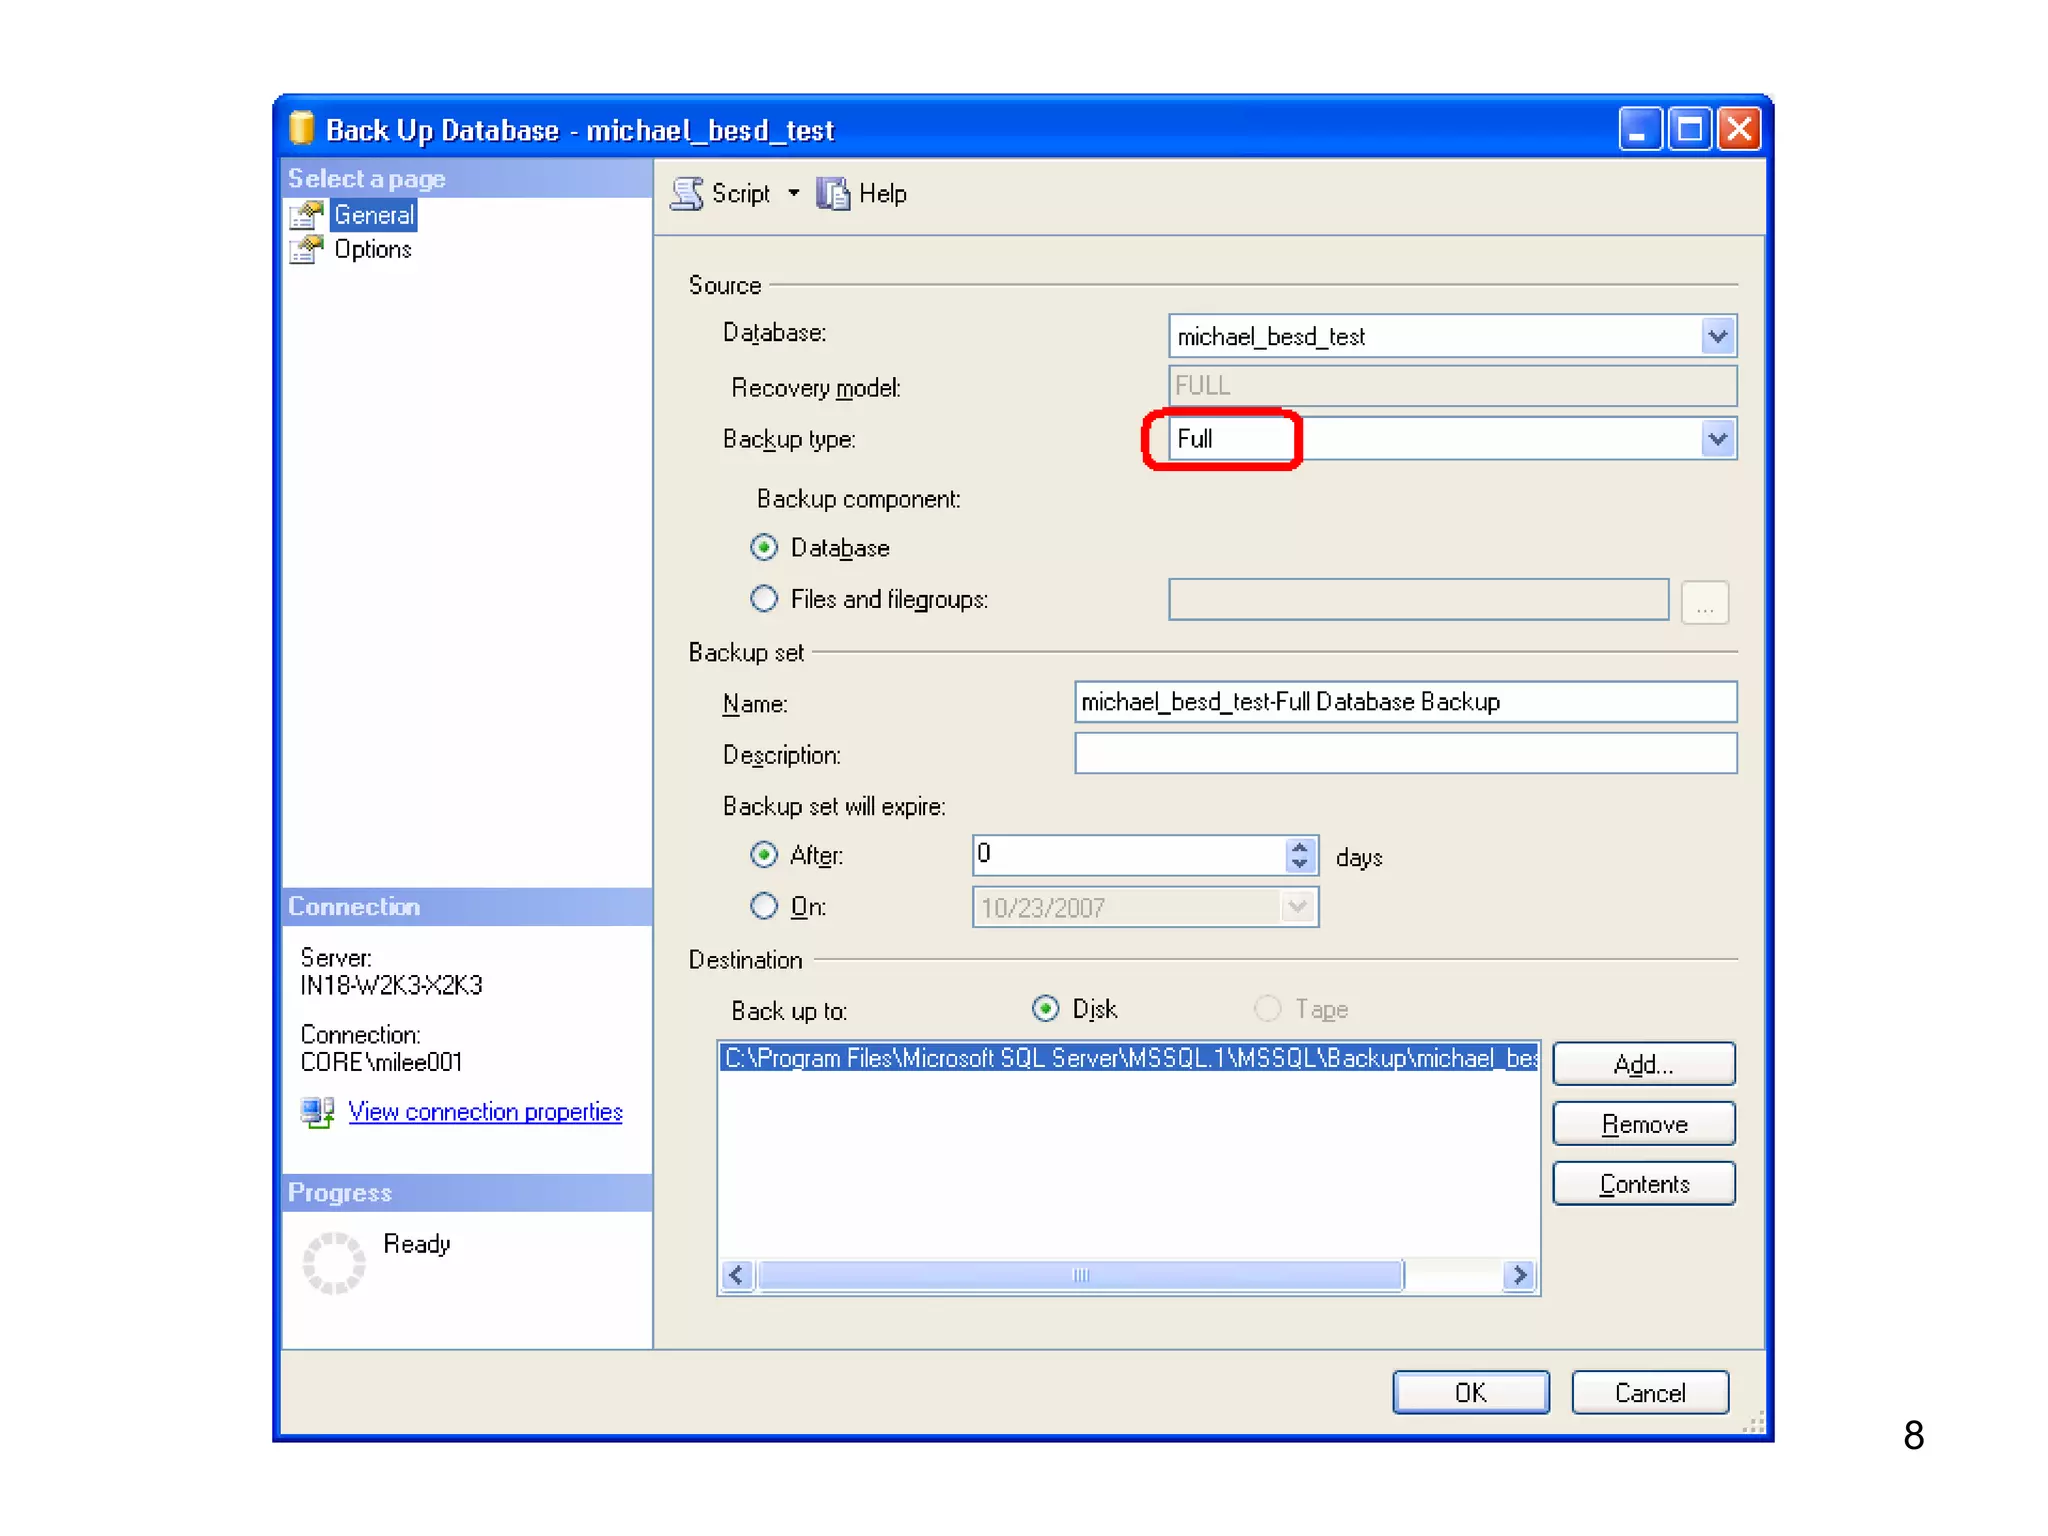
Task: Click the backup set Description field
Action: (x=1405, y=754)
